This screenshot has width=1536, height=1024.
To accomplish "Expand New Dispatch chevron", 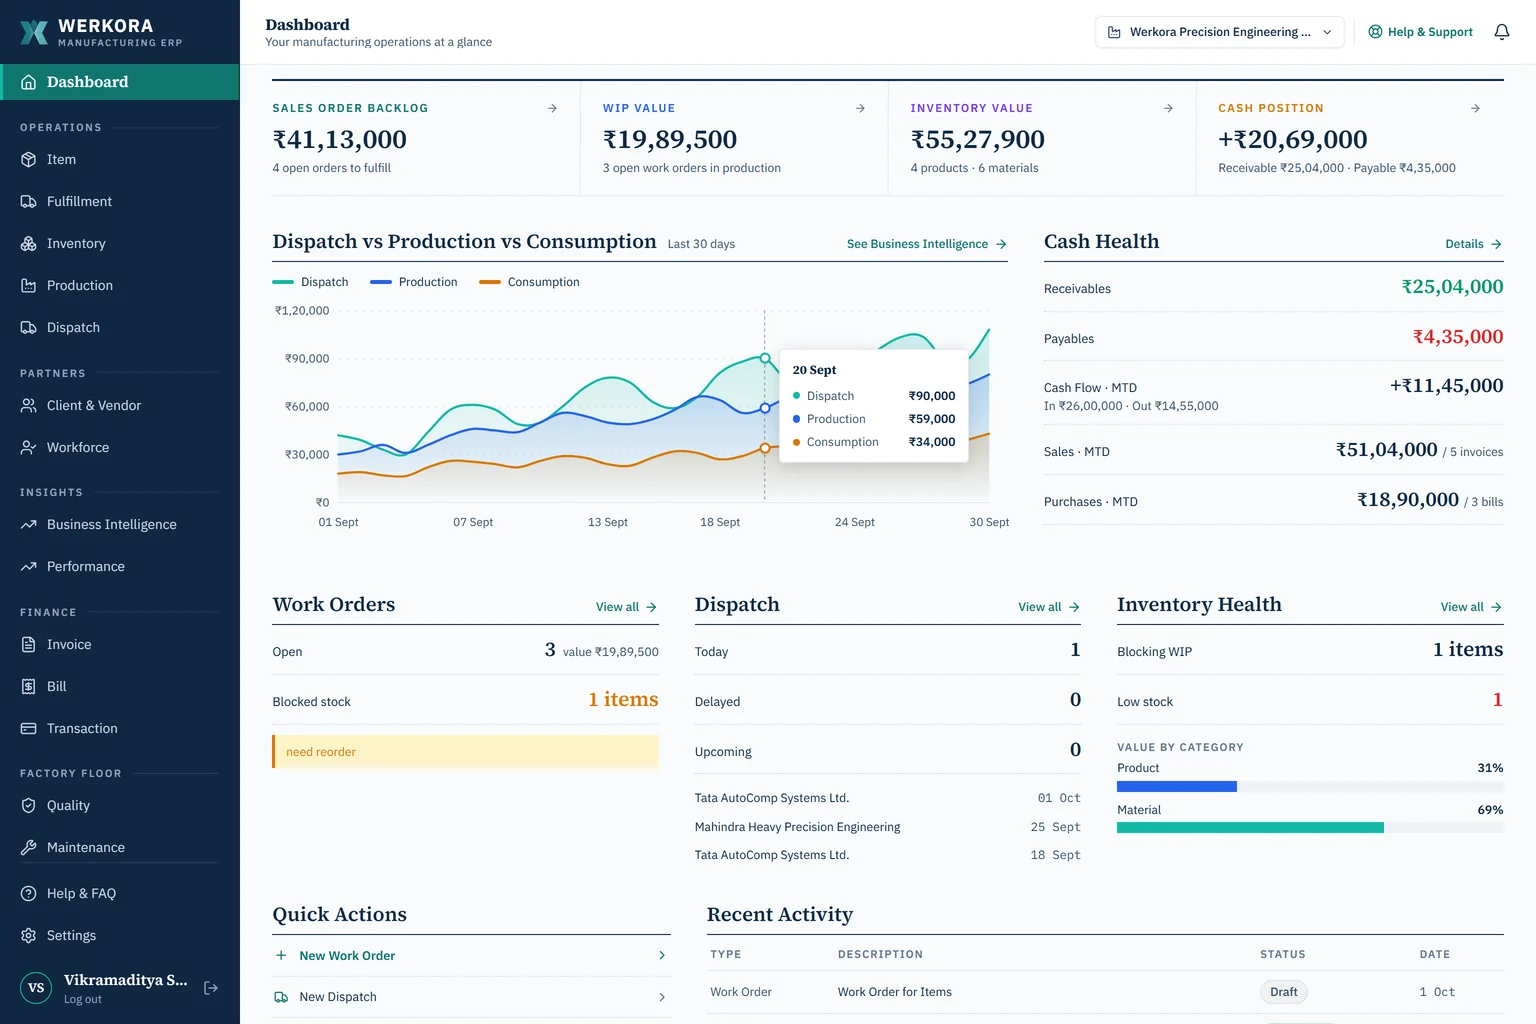I will point(662,997).
